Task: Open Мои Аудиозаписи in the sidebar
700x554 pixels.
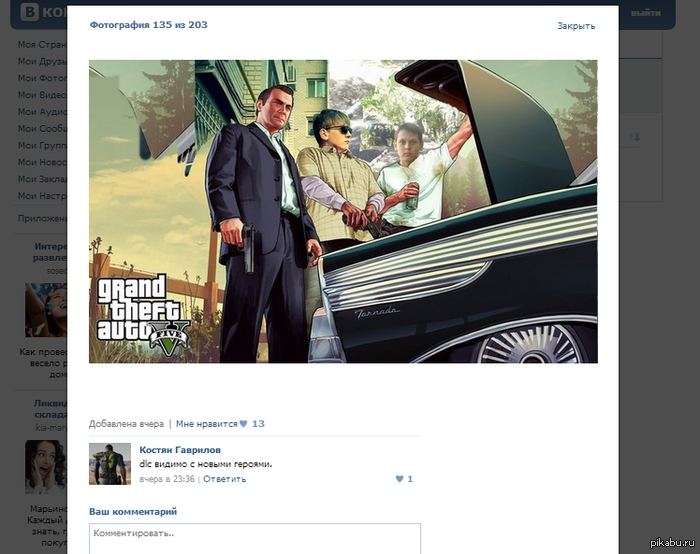Action: pyautogui.click(x=42, y=112)
